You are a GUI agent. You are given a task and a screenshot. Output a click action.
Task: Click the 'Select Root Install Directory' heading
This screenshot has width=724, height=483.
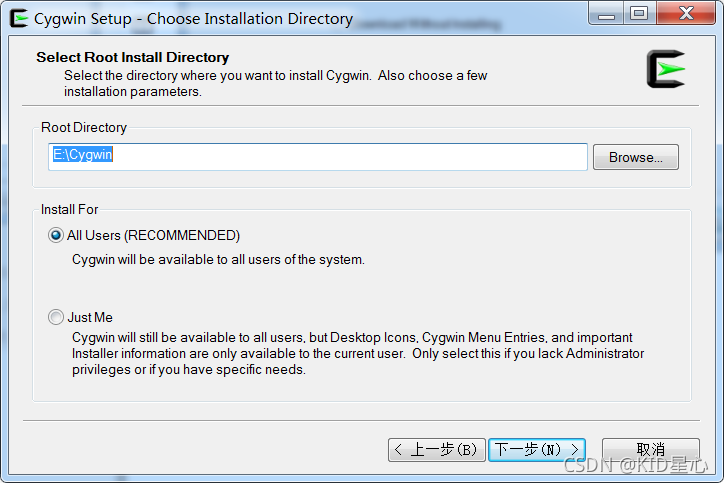[x=133, y=57]
